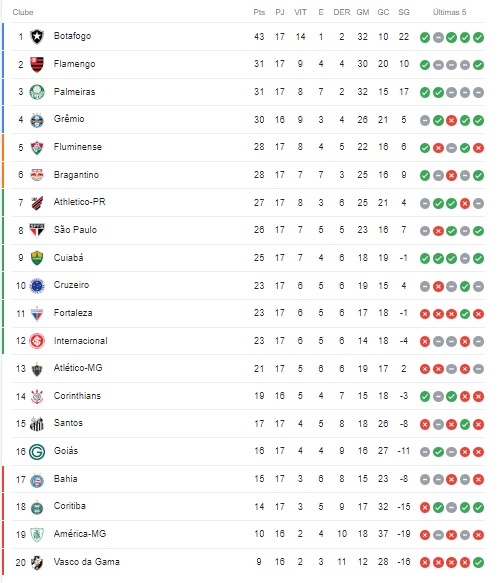503x583 pixels.
Task: Open the Grêmio team name link
Action: tap(69, 119)
